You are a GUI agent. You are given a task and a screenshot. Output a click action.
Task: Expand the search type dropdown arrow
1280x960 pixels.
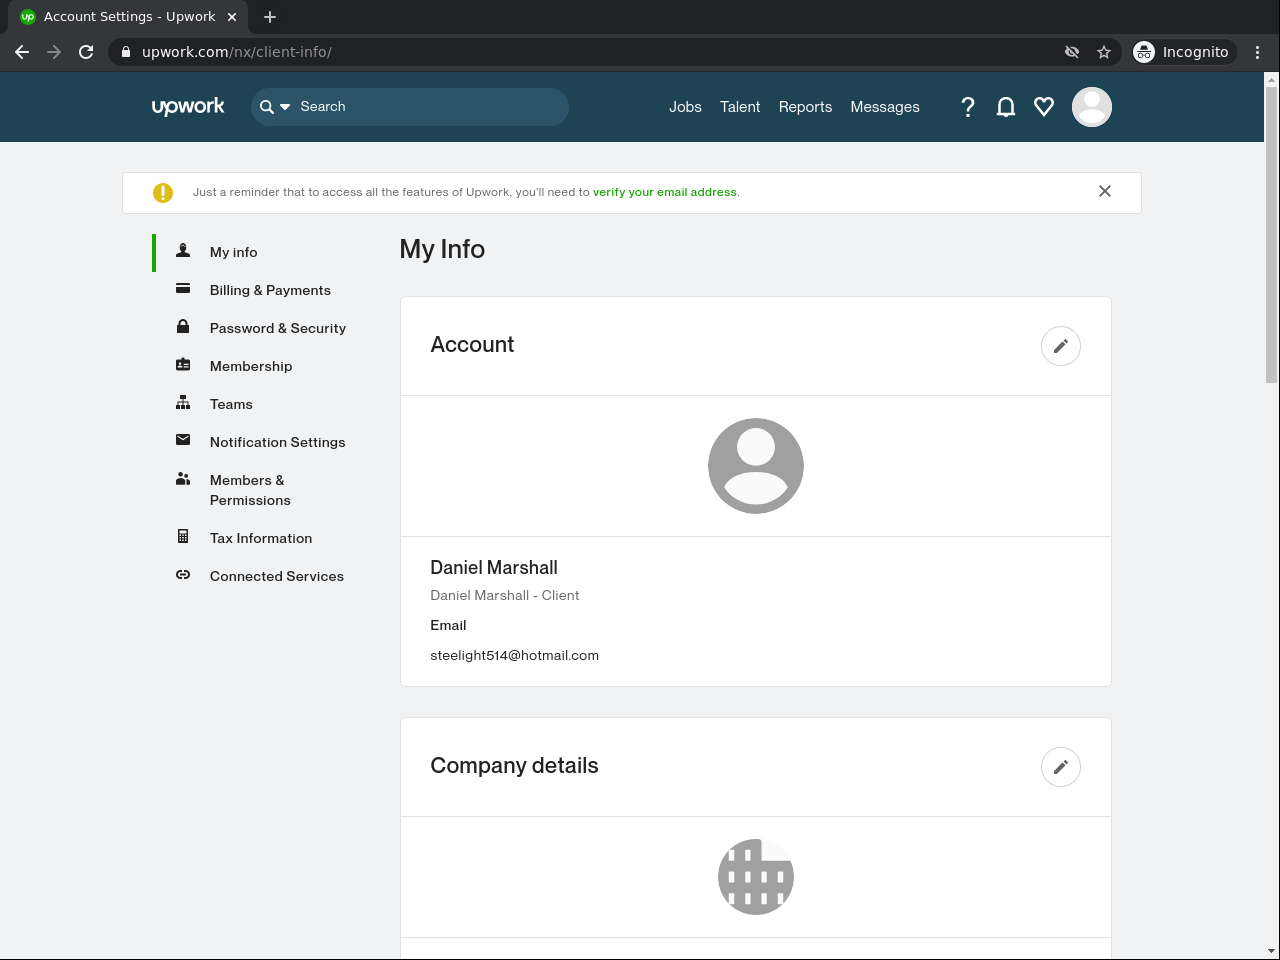click(x=285, y=107)
